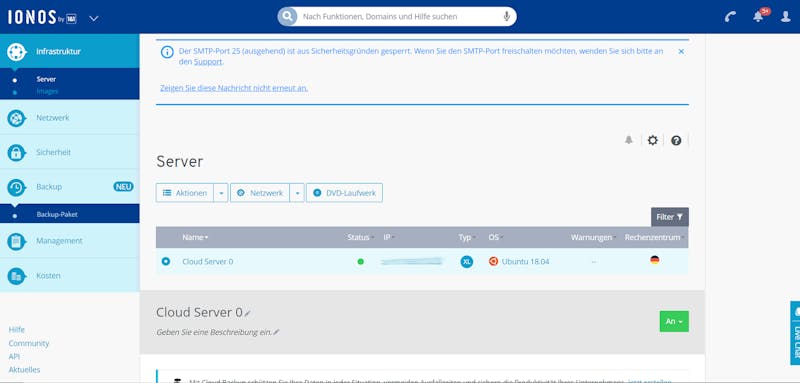
Task: Sort by the Rechenzentrum column header
Action: pos(655,238)
